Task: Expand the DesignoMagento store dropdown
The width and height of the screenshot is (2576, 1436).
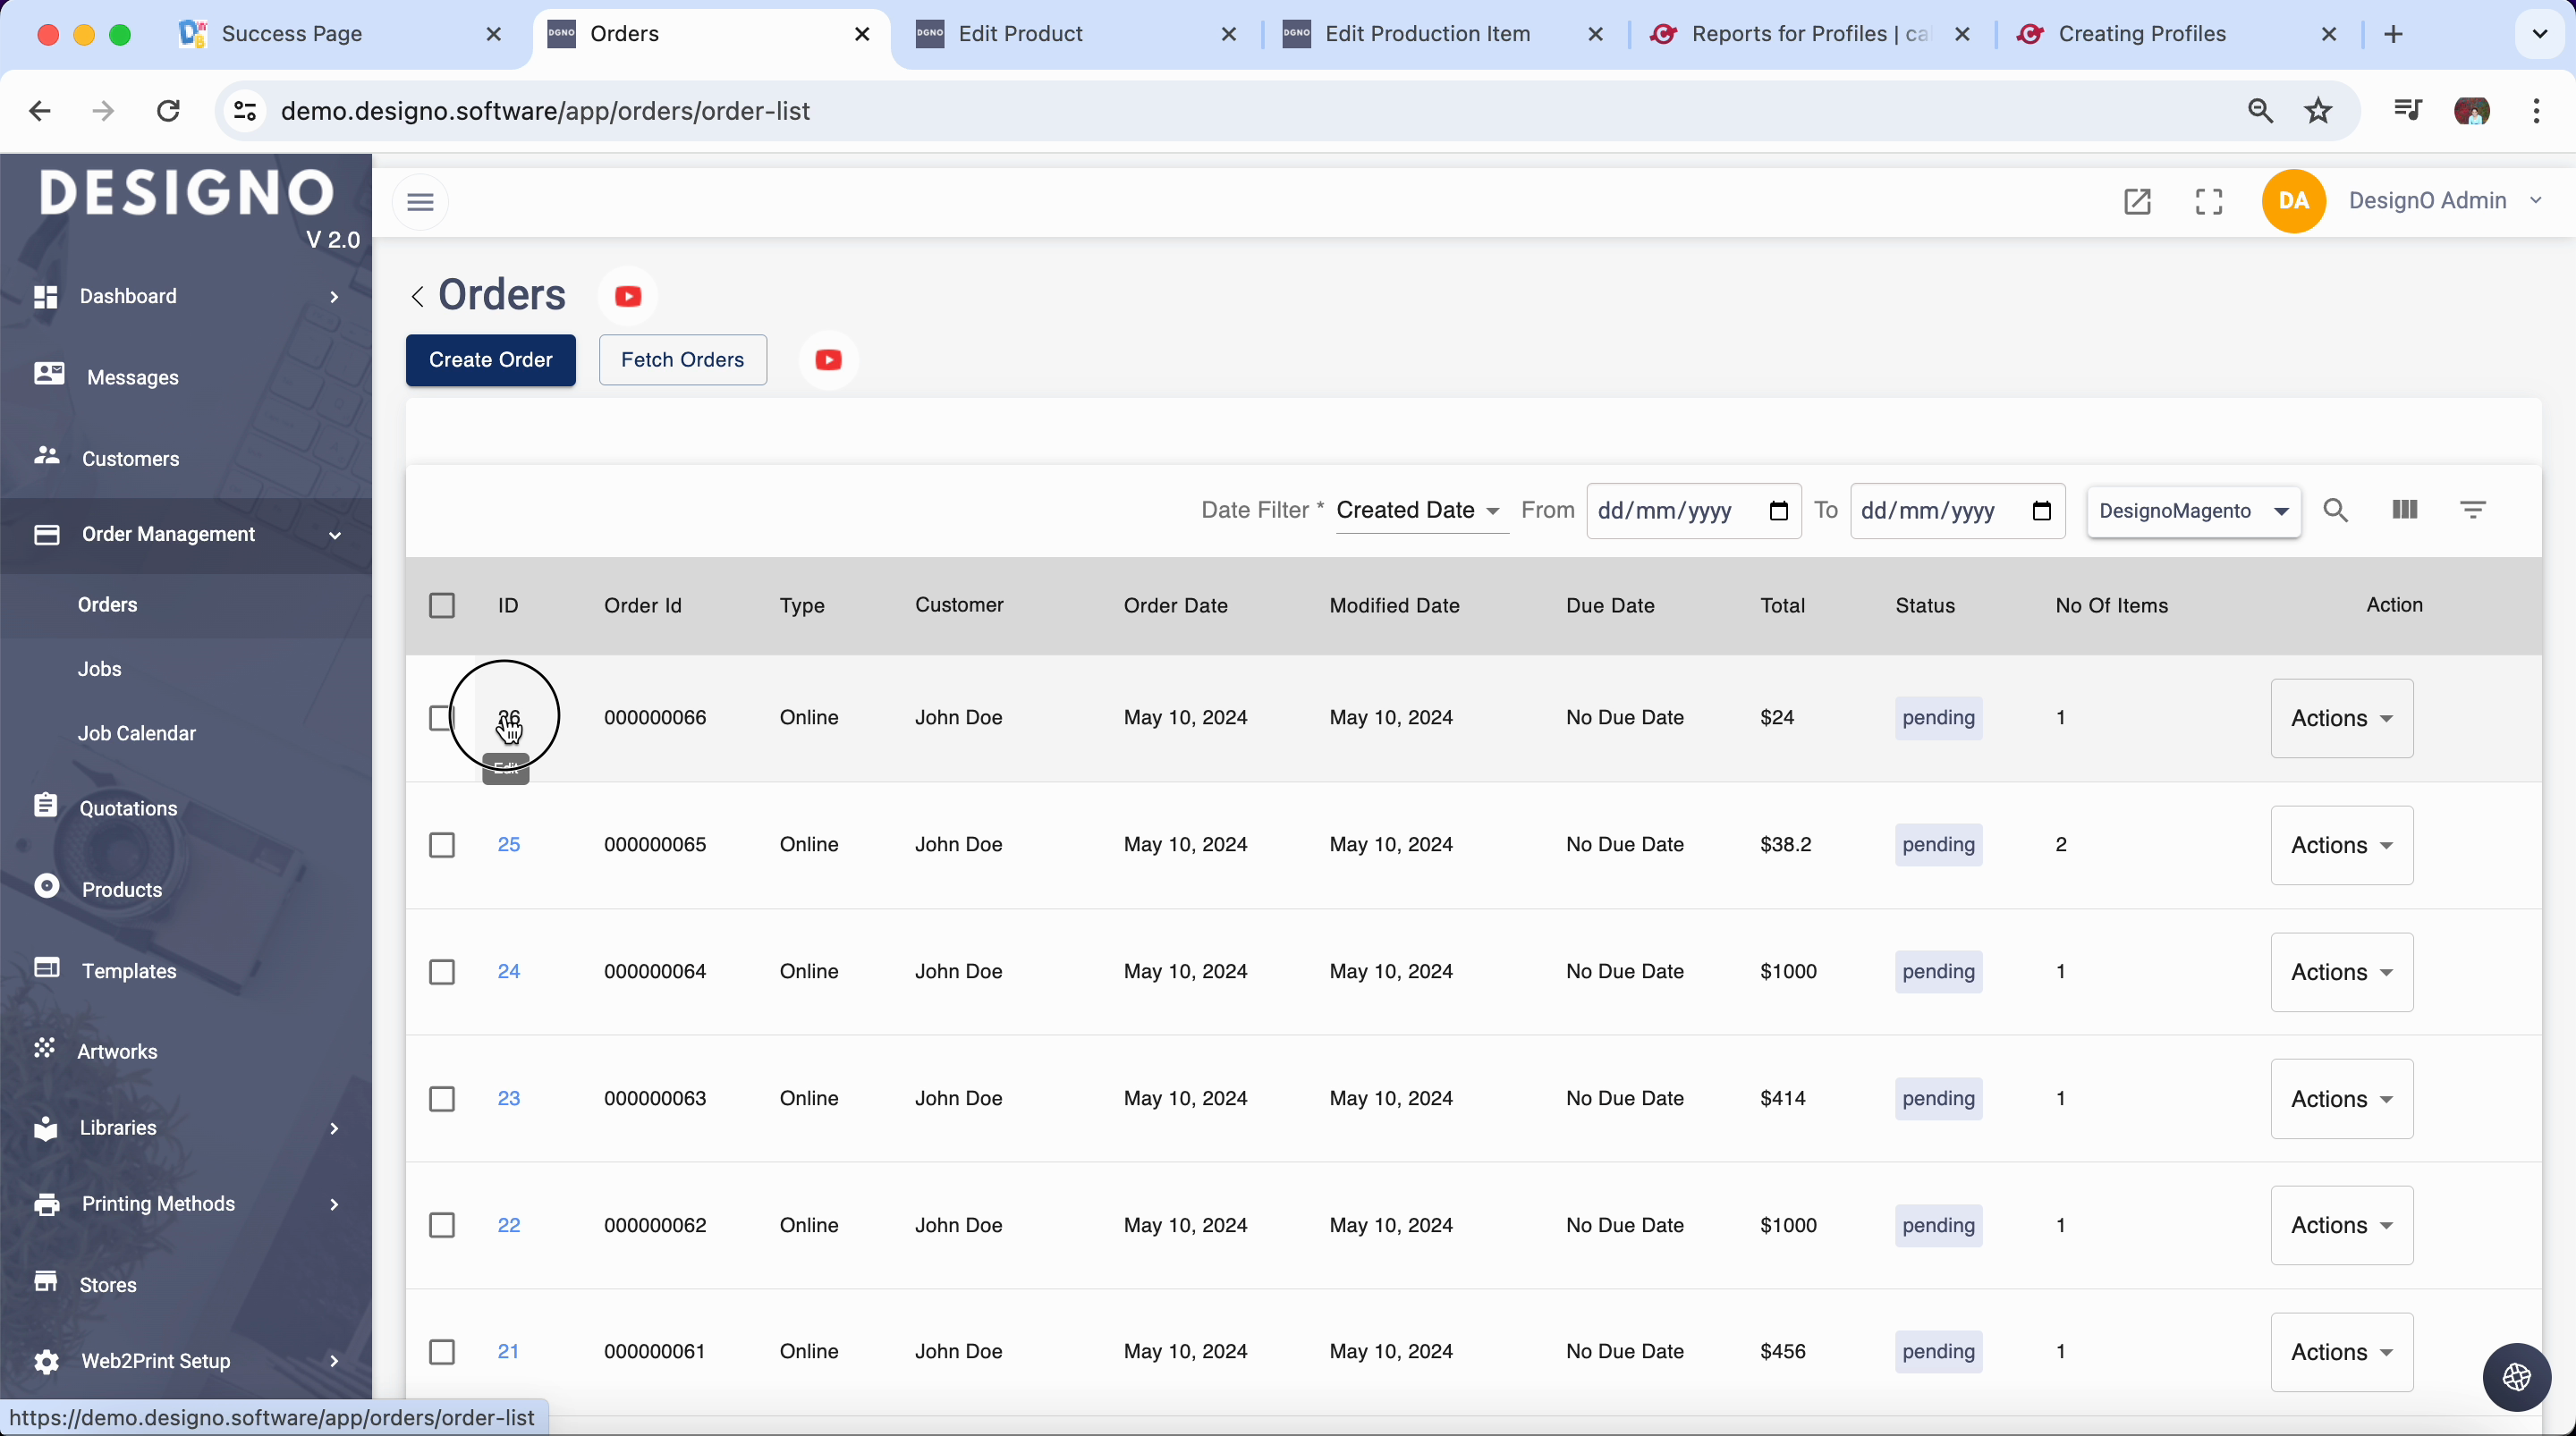Action: (x=2193, y=512)
